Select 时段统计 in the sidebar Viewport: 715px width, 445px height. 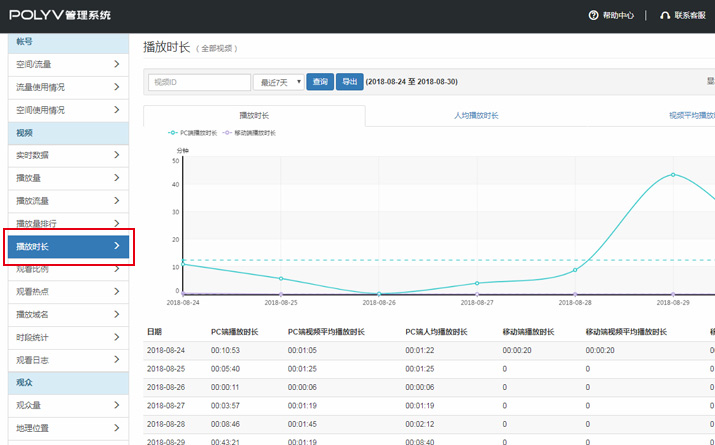[x=33, y=336]
